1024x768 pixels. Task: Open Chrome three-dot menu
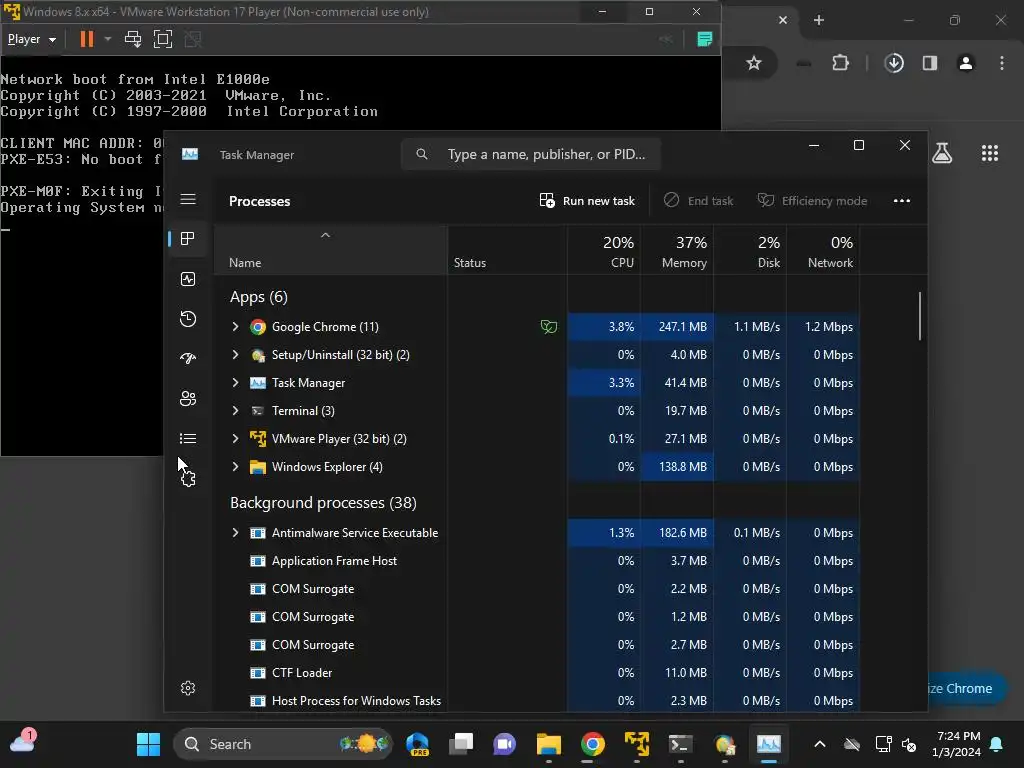click(1002, 63)
